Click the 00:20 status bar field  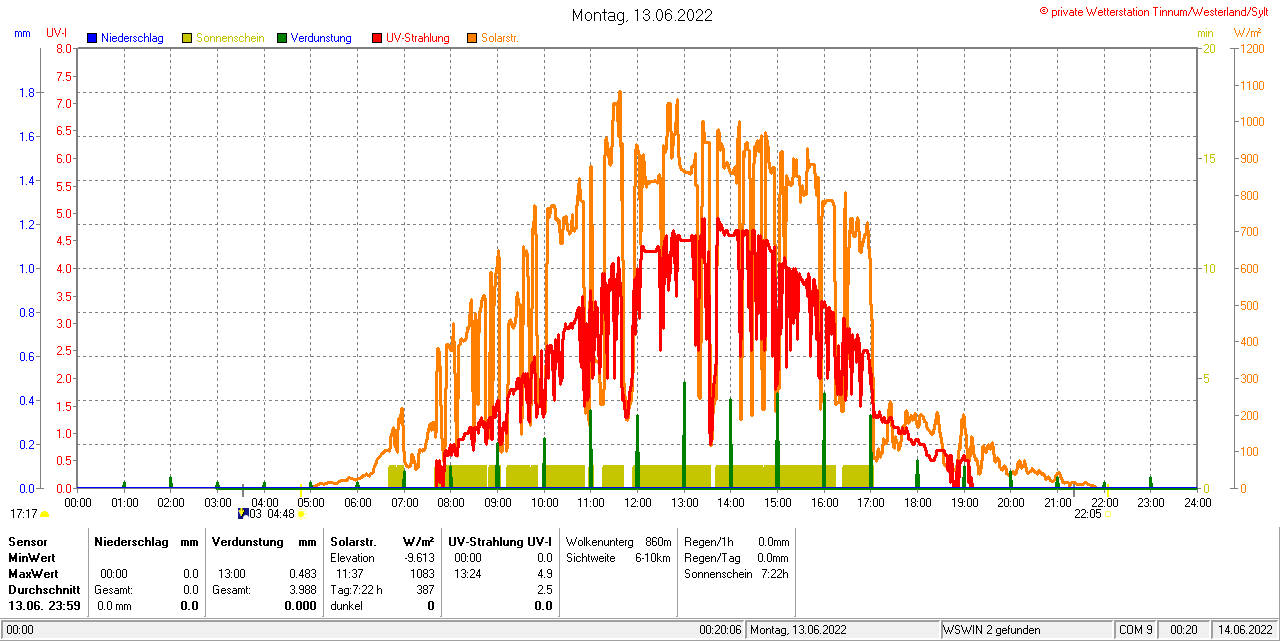tap(1183, 630)
